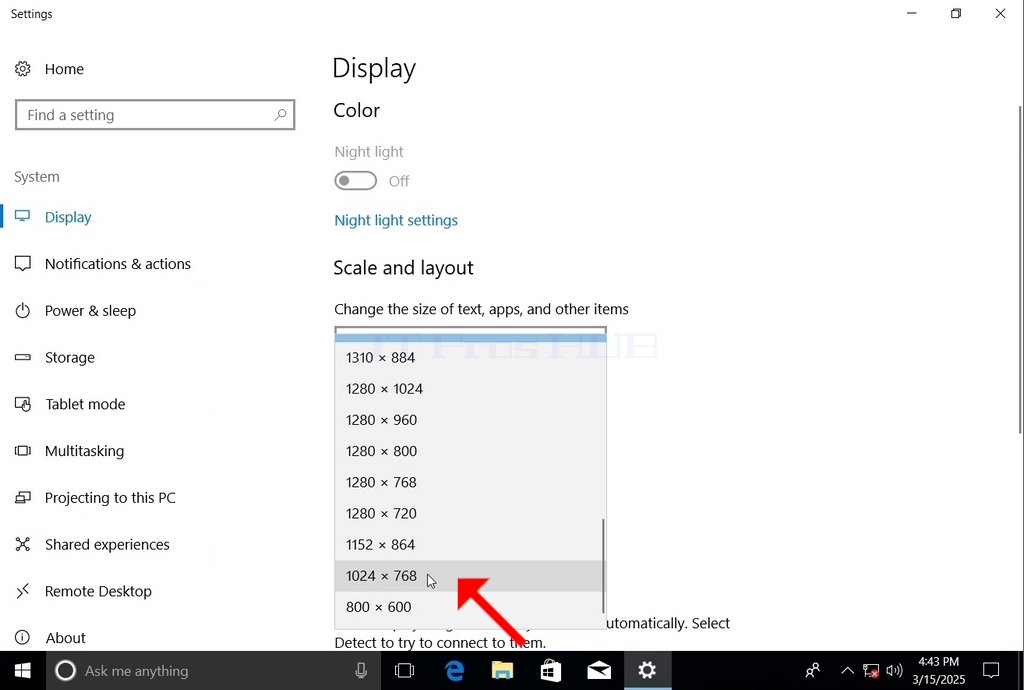1024x690 pixels.
Task: Launch Microsoft Edge from taskbar
Action: 455,670
